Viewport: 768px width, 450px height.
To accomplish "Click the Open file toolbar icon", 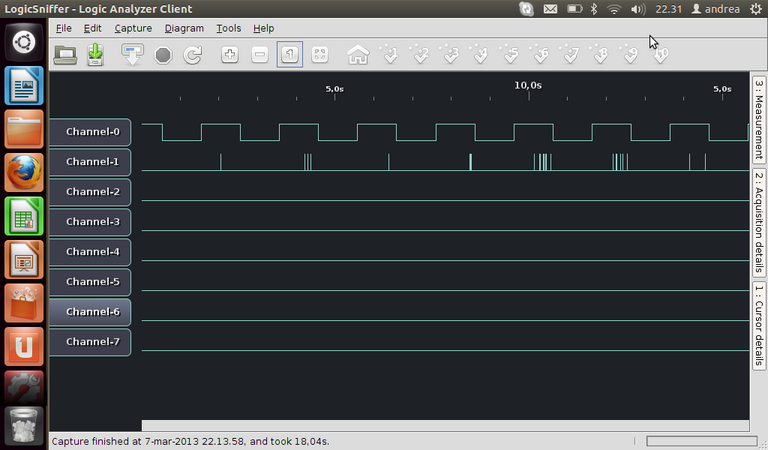I will click(65, 54).
